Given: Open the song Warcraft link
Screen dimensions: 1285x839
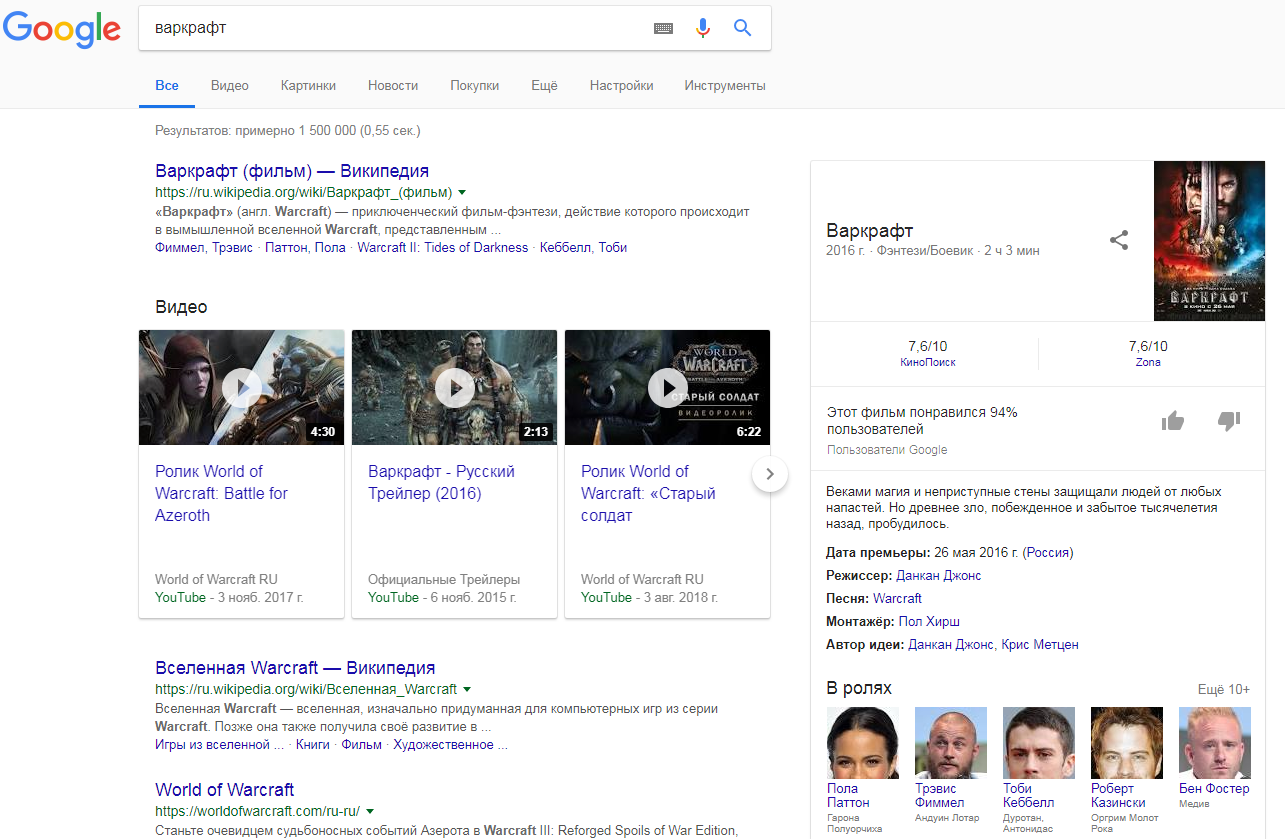Looking at the screenshot, I should point(897,599).
